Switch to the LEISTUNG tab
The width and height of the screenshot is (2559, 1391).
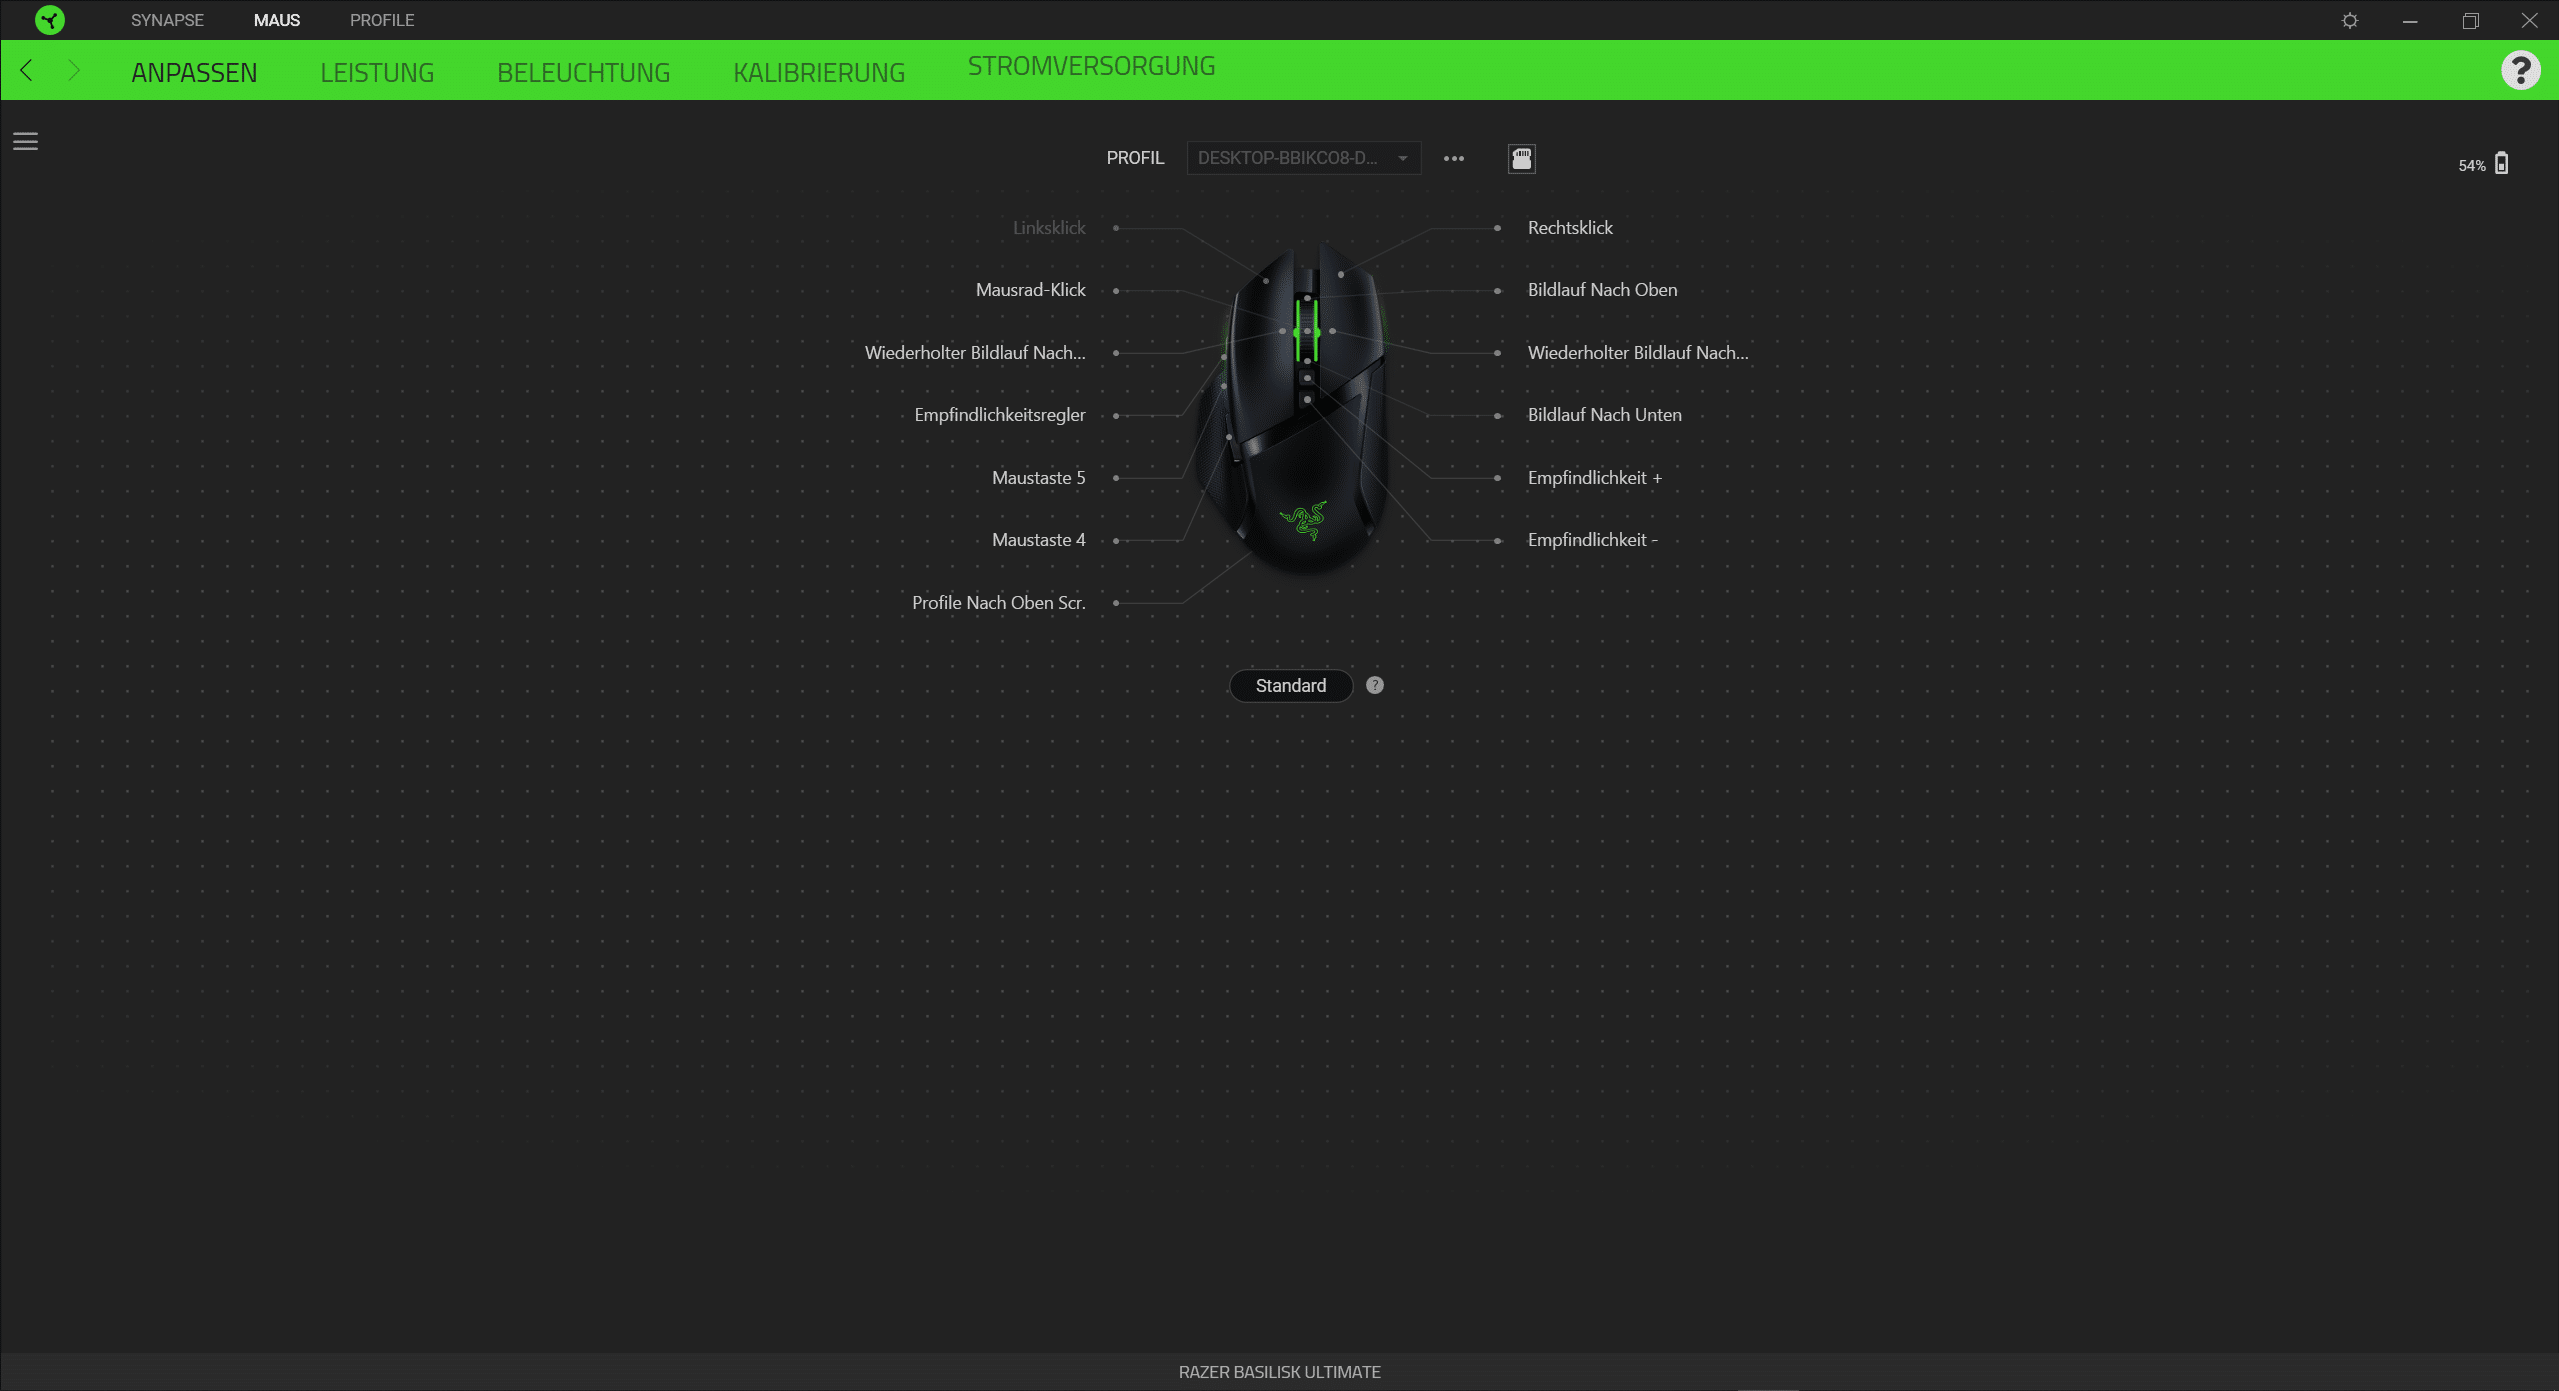(x=377, y=72)
